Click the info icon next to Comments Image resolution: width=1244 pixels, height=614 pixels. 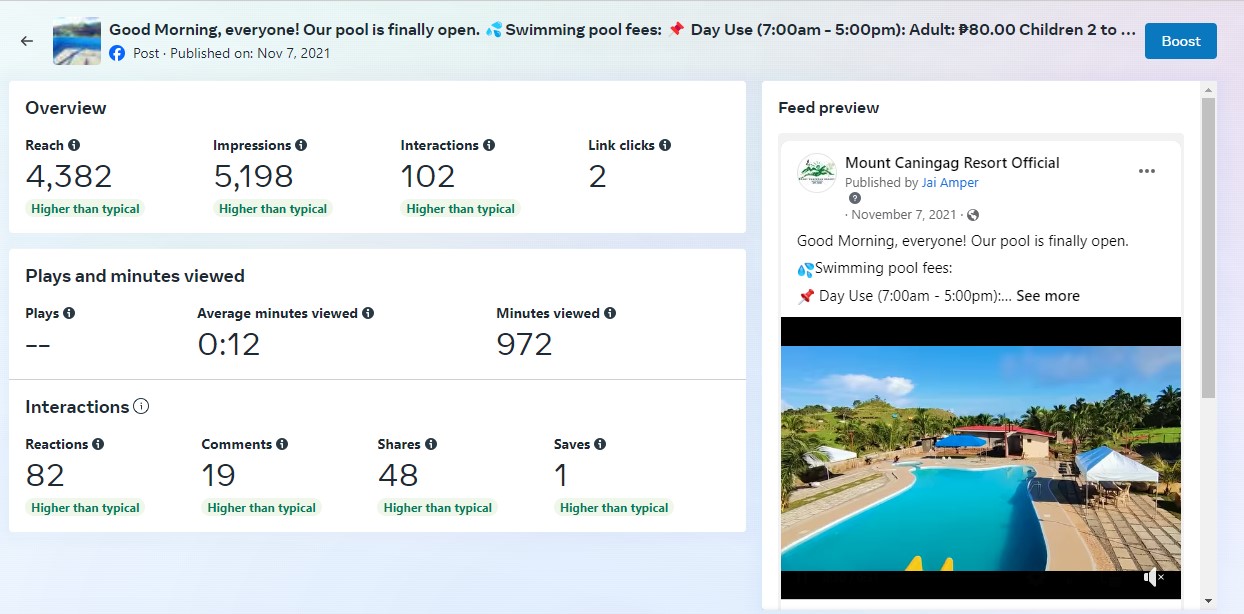pyautogui.click(x=282, y=444)
